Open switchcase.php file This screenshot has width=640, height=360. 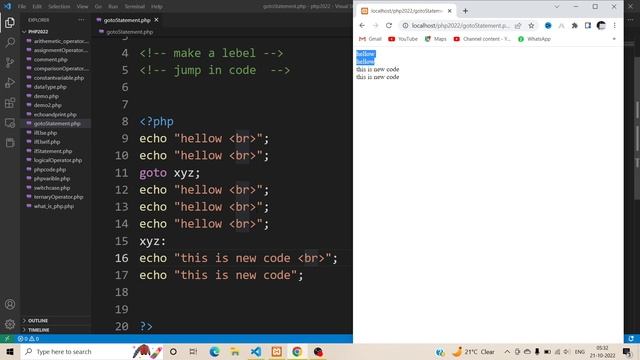52,188
